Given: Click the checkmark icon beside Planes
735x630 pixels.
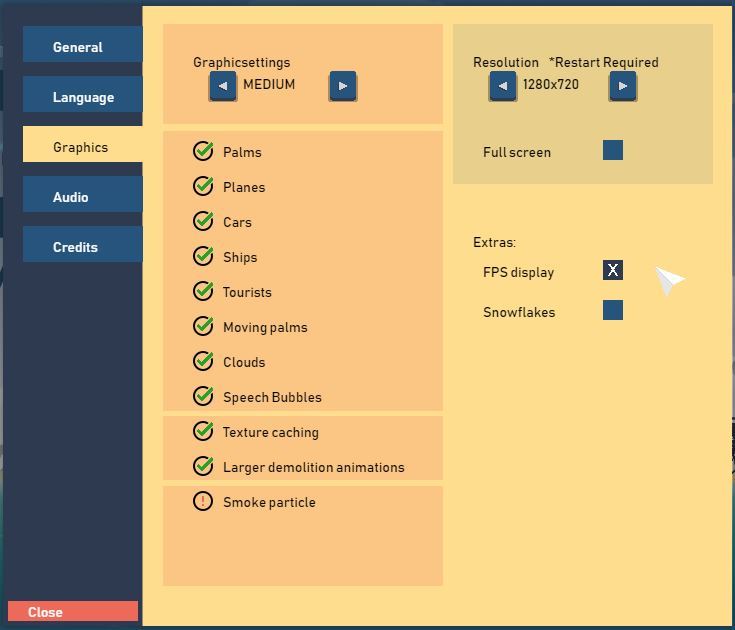Looking at the screenshot, I should [203, 186].
